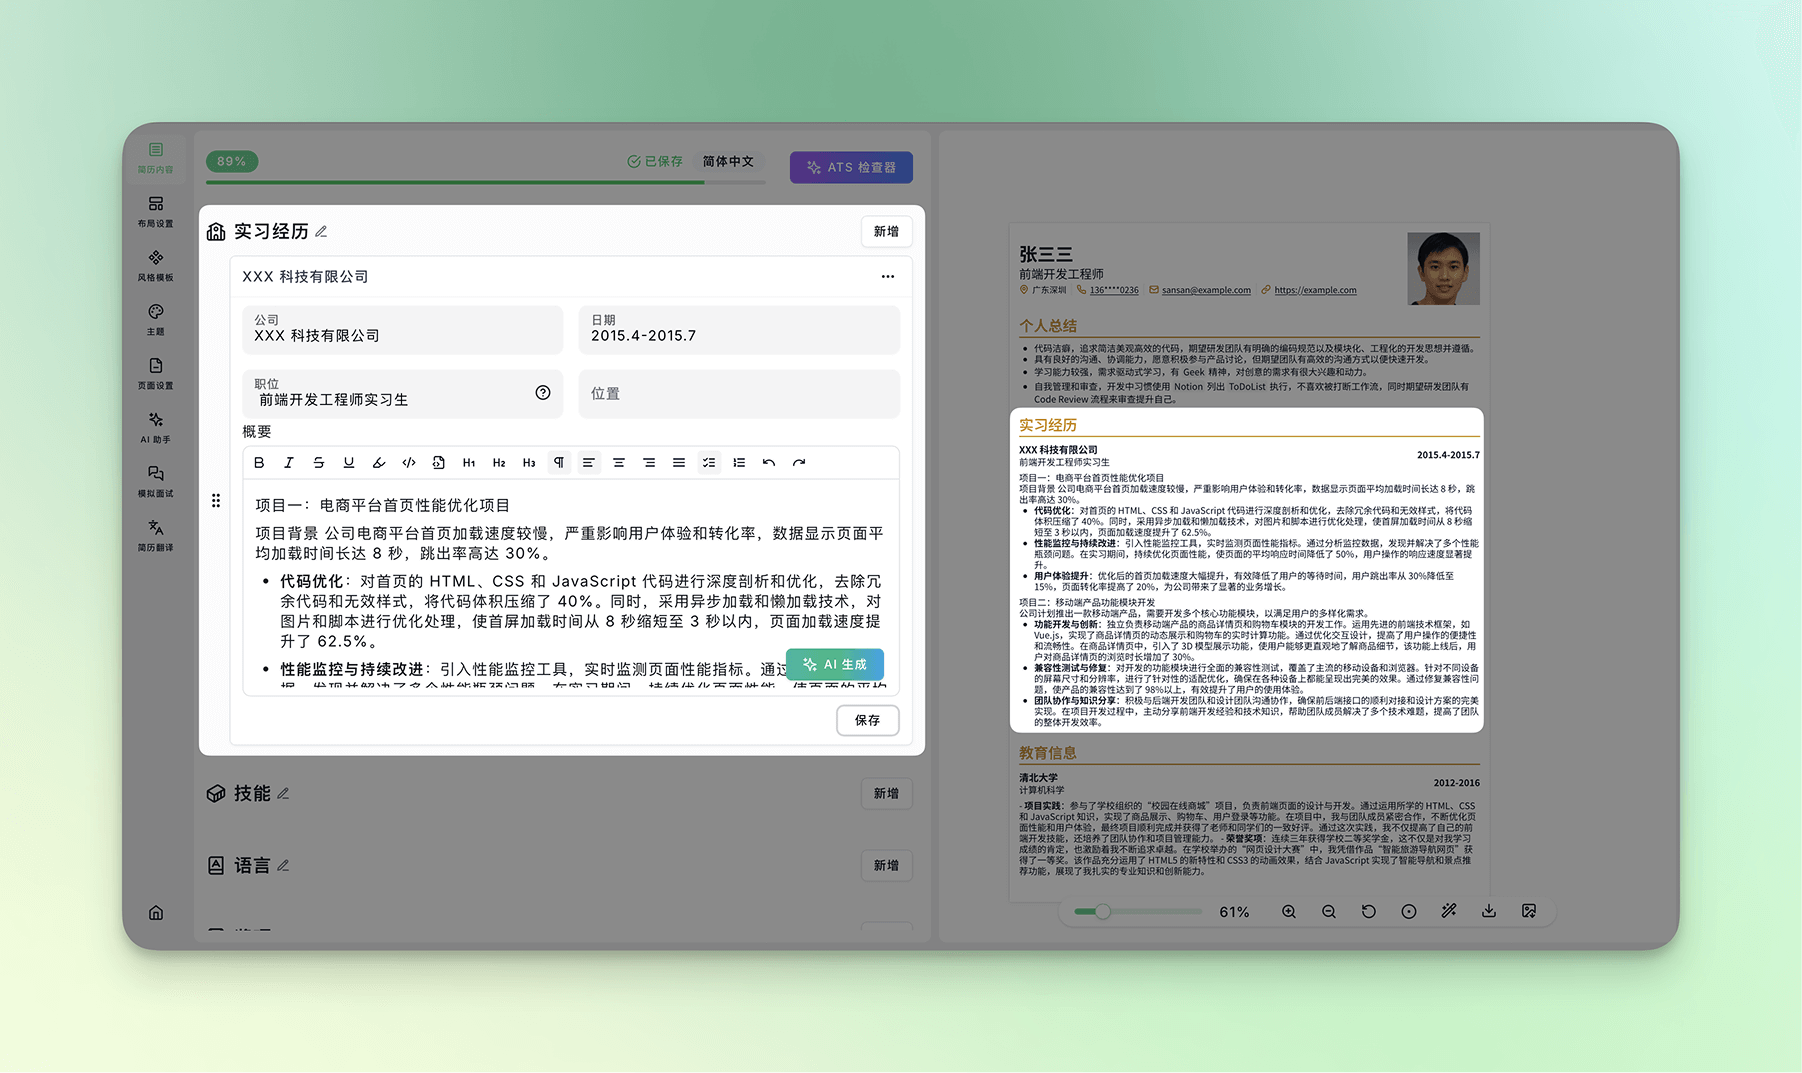Click the 位置 input field

pyautogui.click(x=739, y=394)
